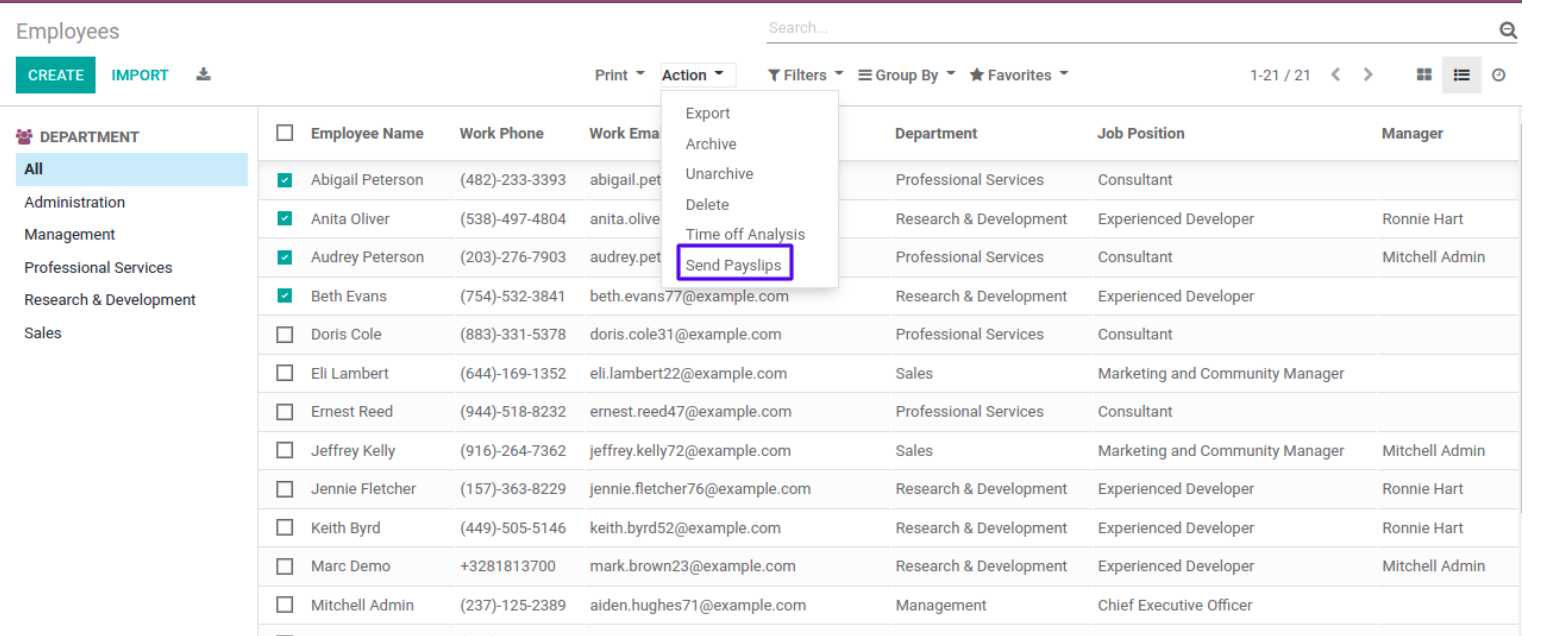
Task: Open the Print dropdown menu
Action: (x=619, y=75)
